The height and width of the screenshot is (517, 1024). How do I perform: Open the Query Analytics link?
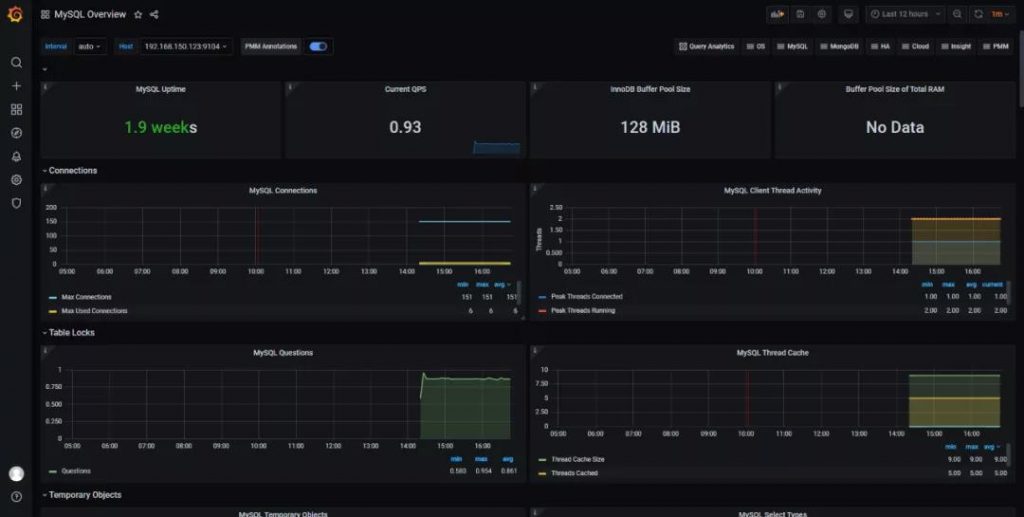(707, 46)
